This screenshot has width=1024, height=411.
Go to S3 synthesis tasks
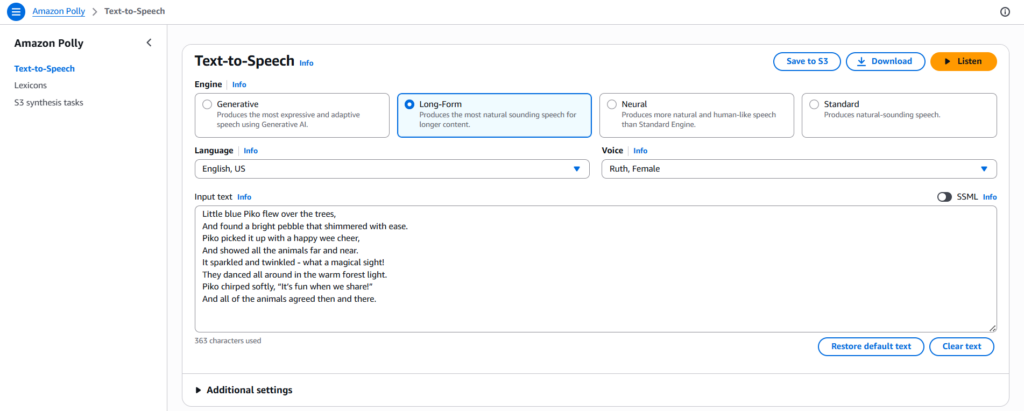tap(48, 102)
